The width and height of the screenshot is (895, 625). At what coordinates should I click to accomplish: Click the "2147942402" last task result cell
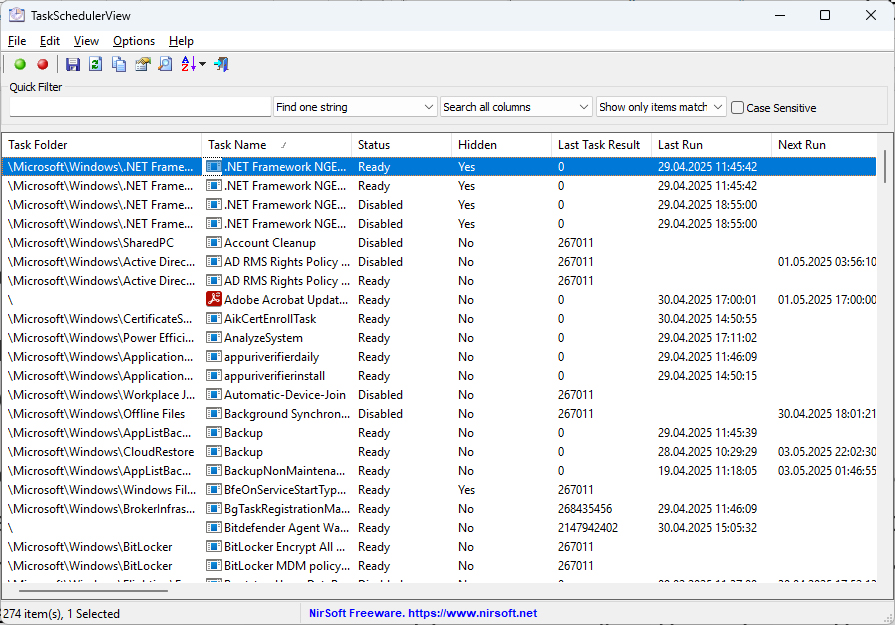tap(588, 528)
